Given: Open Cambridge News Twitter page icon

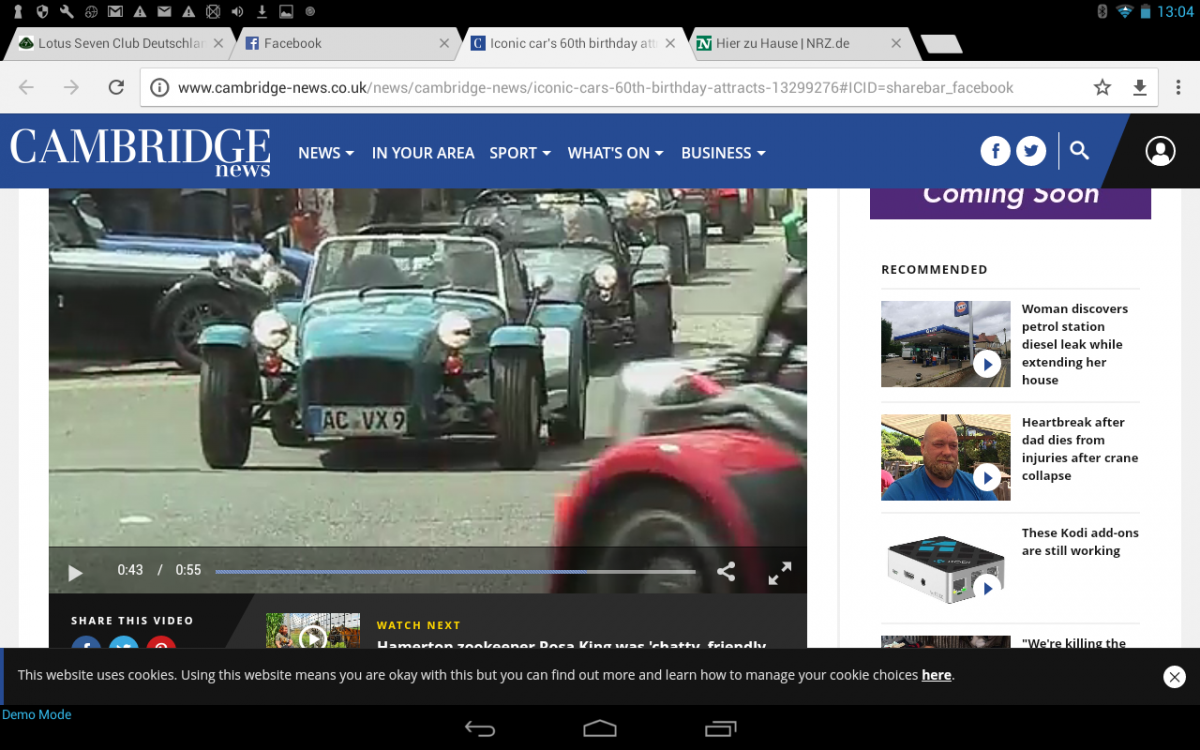Looking at the screenshot, I should pyautogui.click(x=1031, y=151).
